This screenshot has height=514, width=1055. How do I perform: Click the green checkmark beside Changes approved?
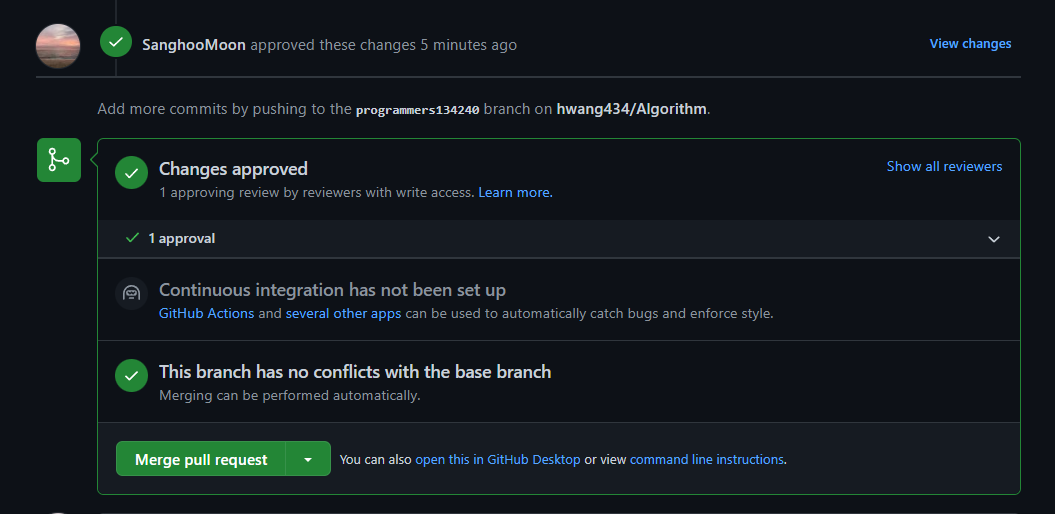click(131, 173)
